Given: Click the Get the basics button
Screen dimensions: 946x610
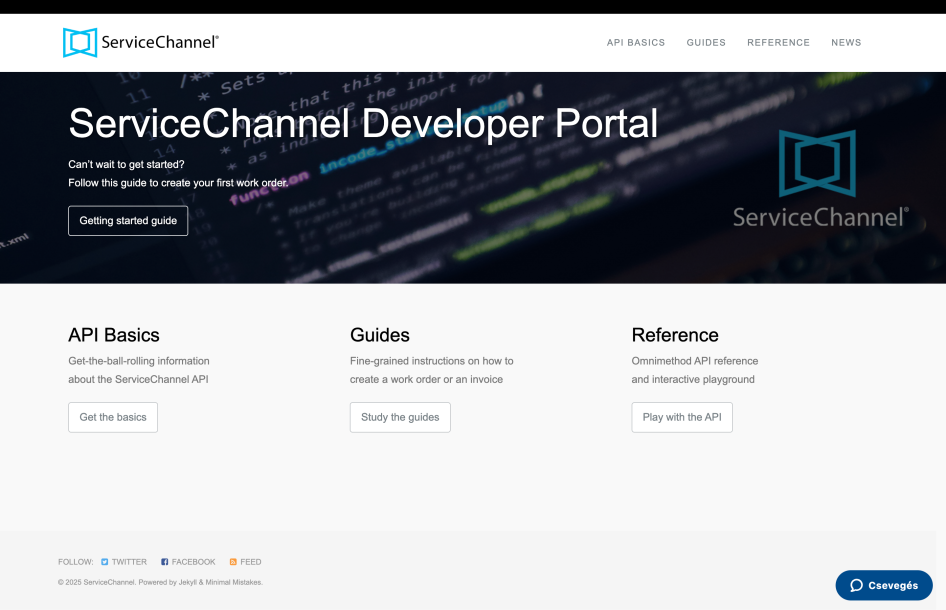Looking at the screenshot, I should pyautogui.click(x=113, y=418).
